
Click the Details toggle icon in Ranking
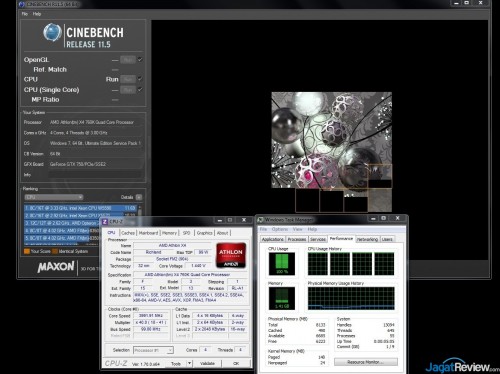click(139, 197)
